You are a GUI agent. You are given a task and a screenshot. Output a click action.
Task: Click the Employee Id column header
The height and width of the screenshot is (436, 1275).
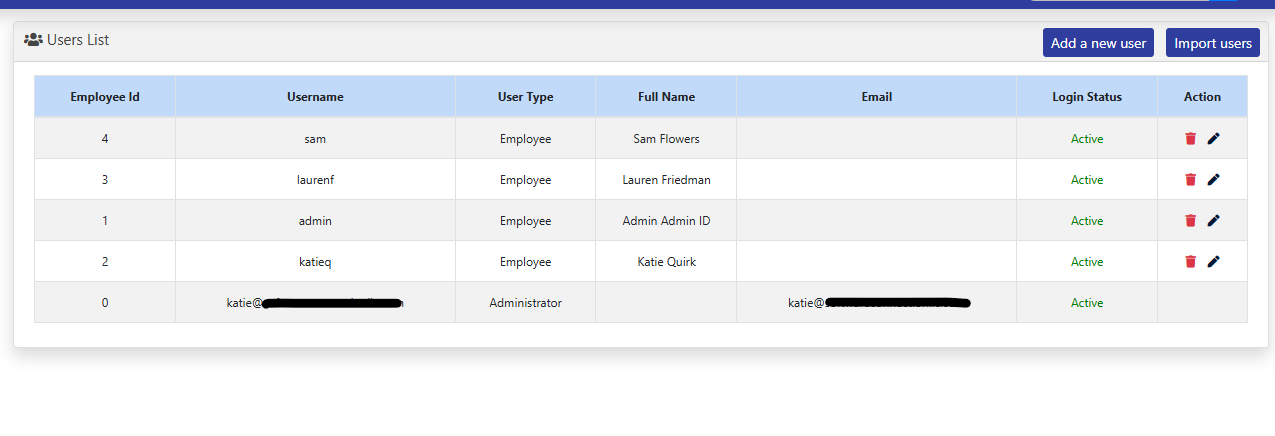tap(105, 97)
